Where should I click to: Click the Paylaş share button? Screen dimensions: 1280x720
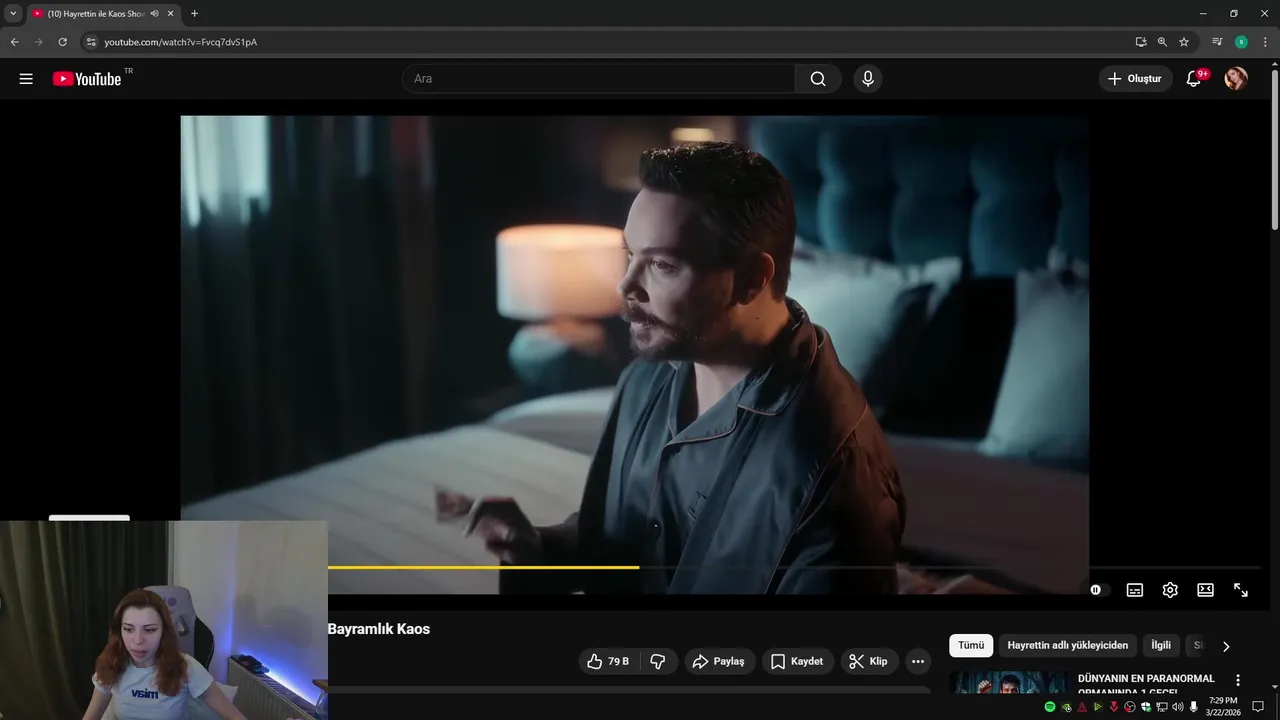pos(720,661)
